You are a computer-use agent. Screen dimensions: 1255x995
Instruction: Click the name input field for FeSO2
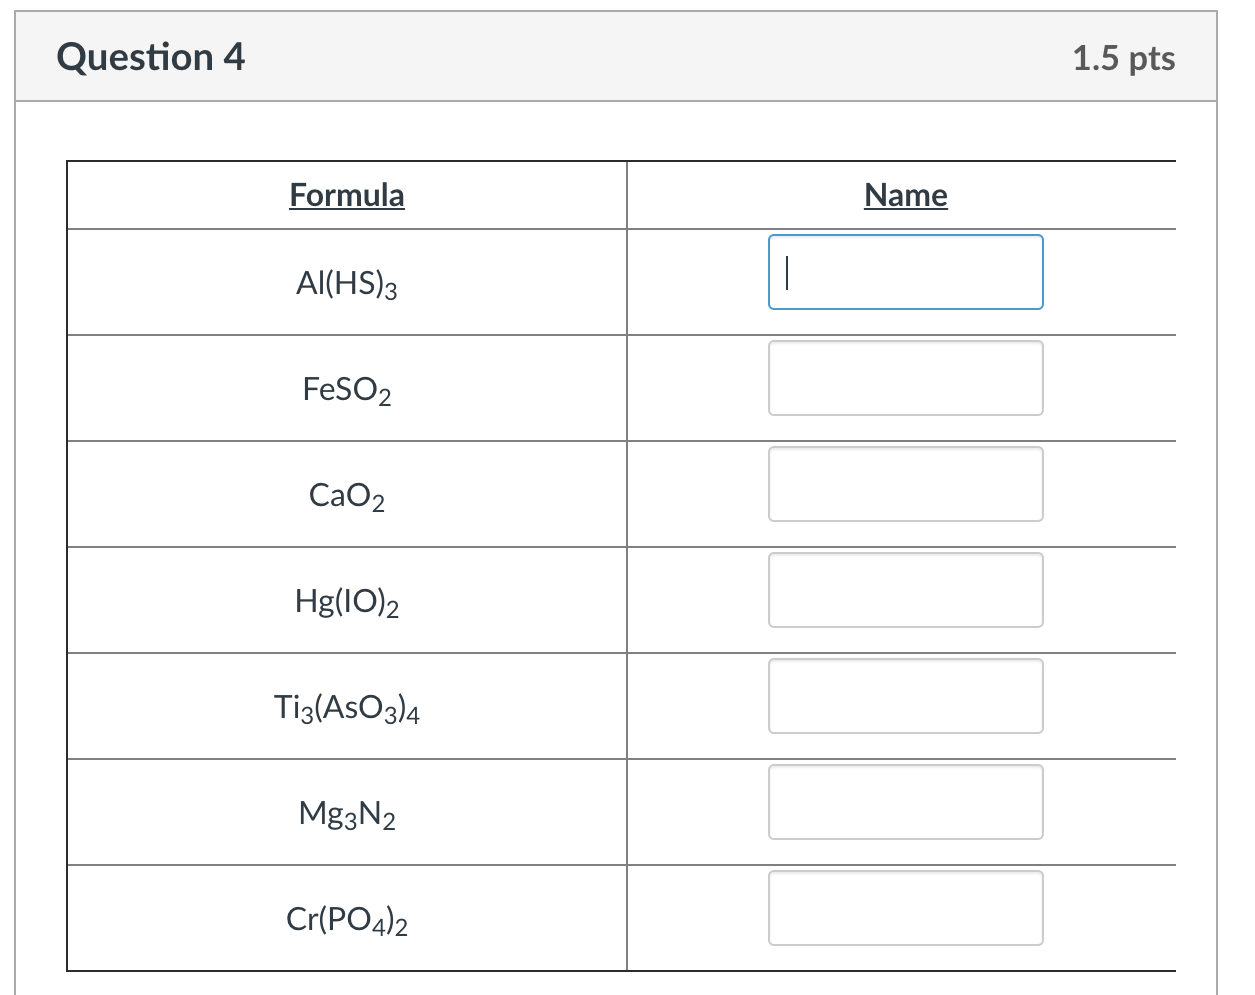tap(905, 378)
